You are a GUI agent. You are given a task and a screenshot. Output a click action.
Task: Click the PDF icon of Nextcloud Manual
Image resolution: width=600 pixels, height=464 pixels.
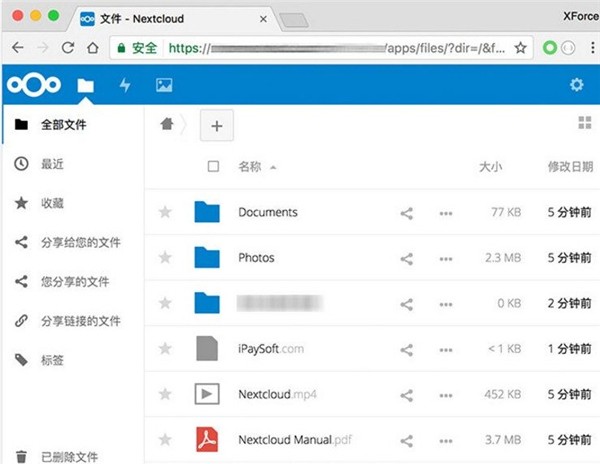click(x=207, y=440)
